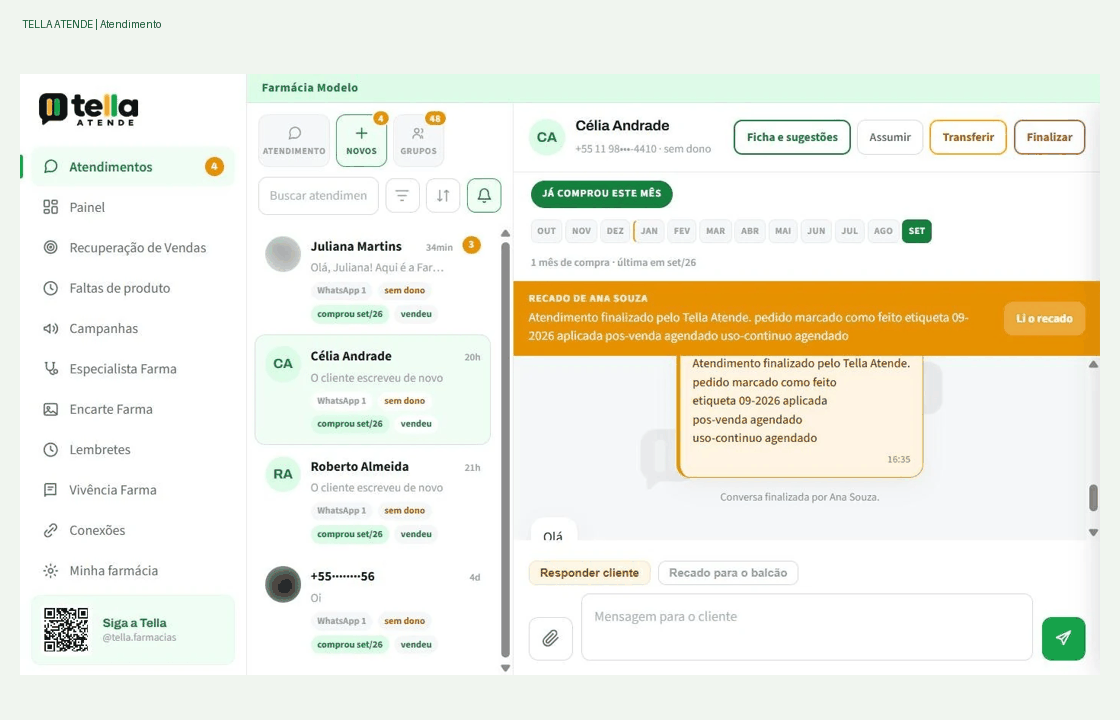Open Juliana Martins conversation
The image size is (1120, 720).
pyautogui.click(x=373, y=279)
